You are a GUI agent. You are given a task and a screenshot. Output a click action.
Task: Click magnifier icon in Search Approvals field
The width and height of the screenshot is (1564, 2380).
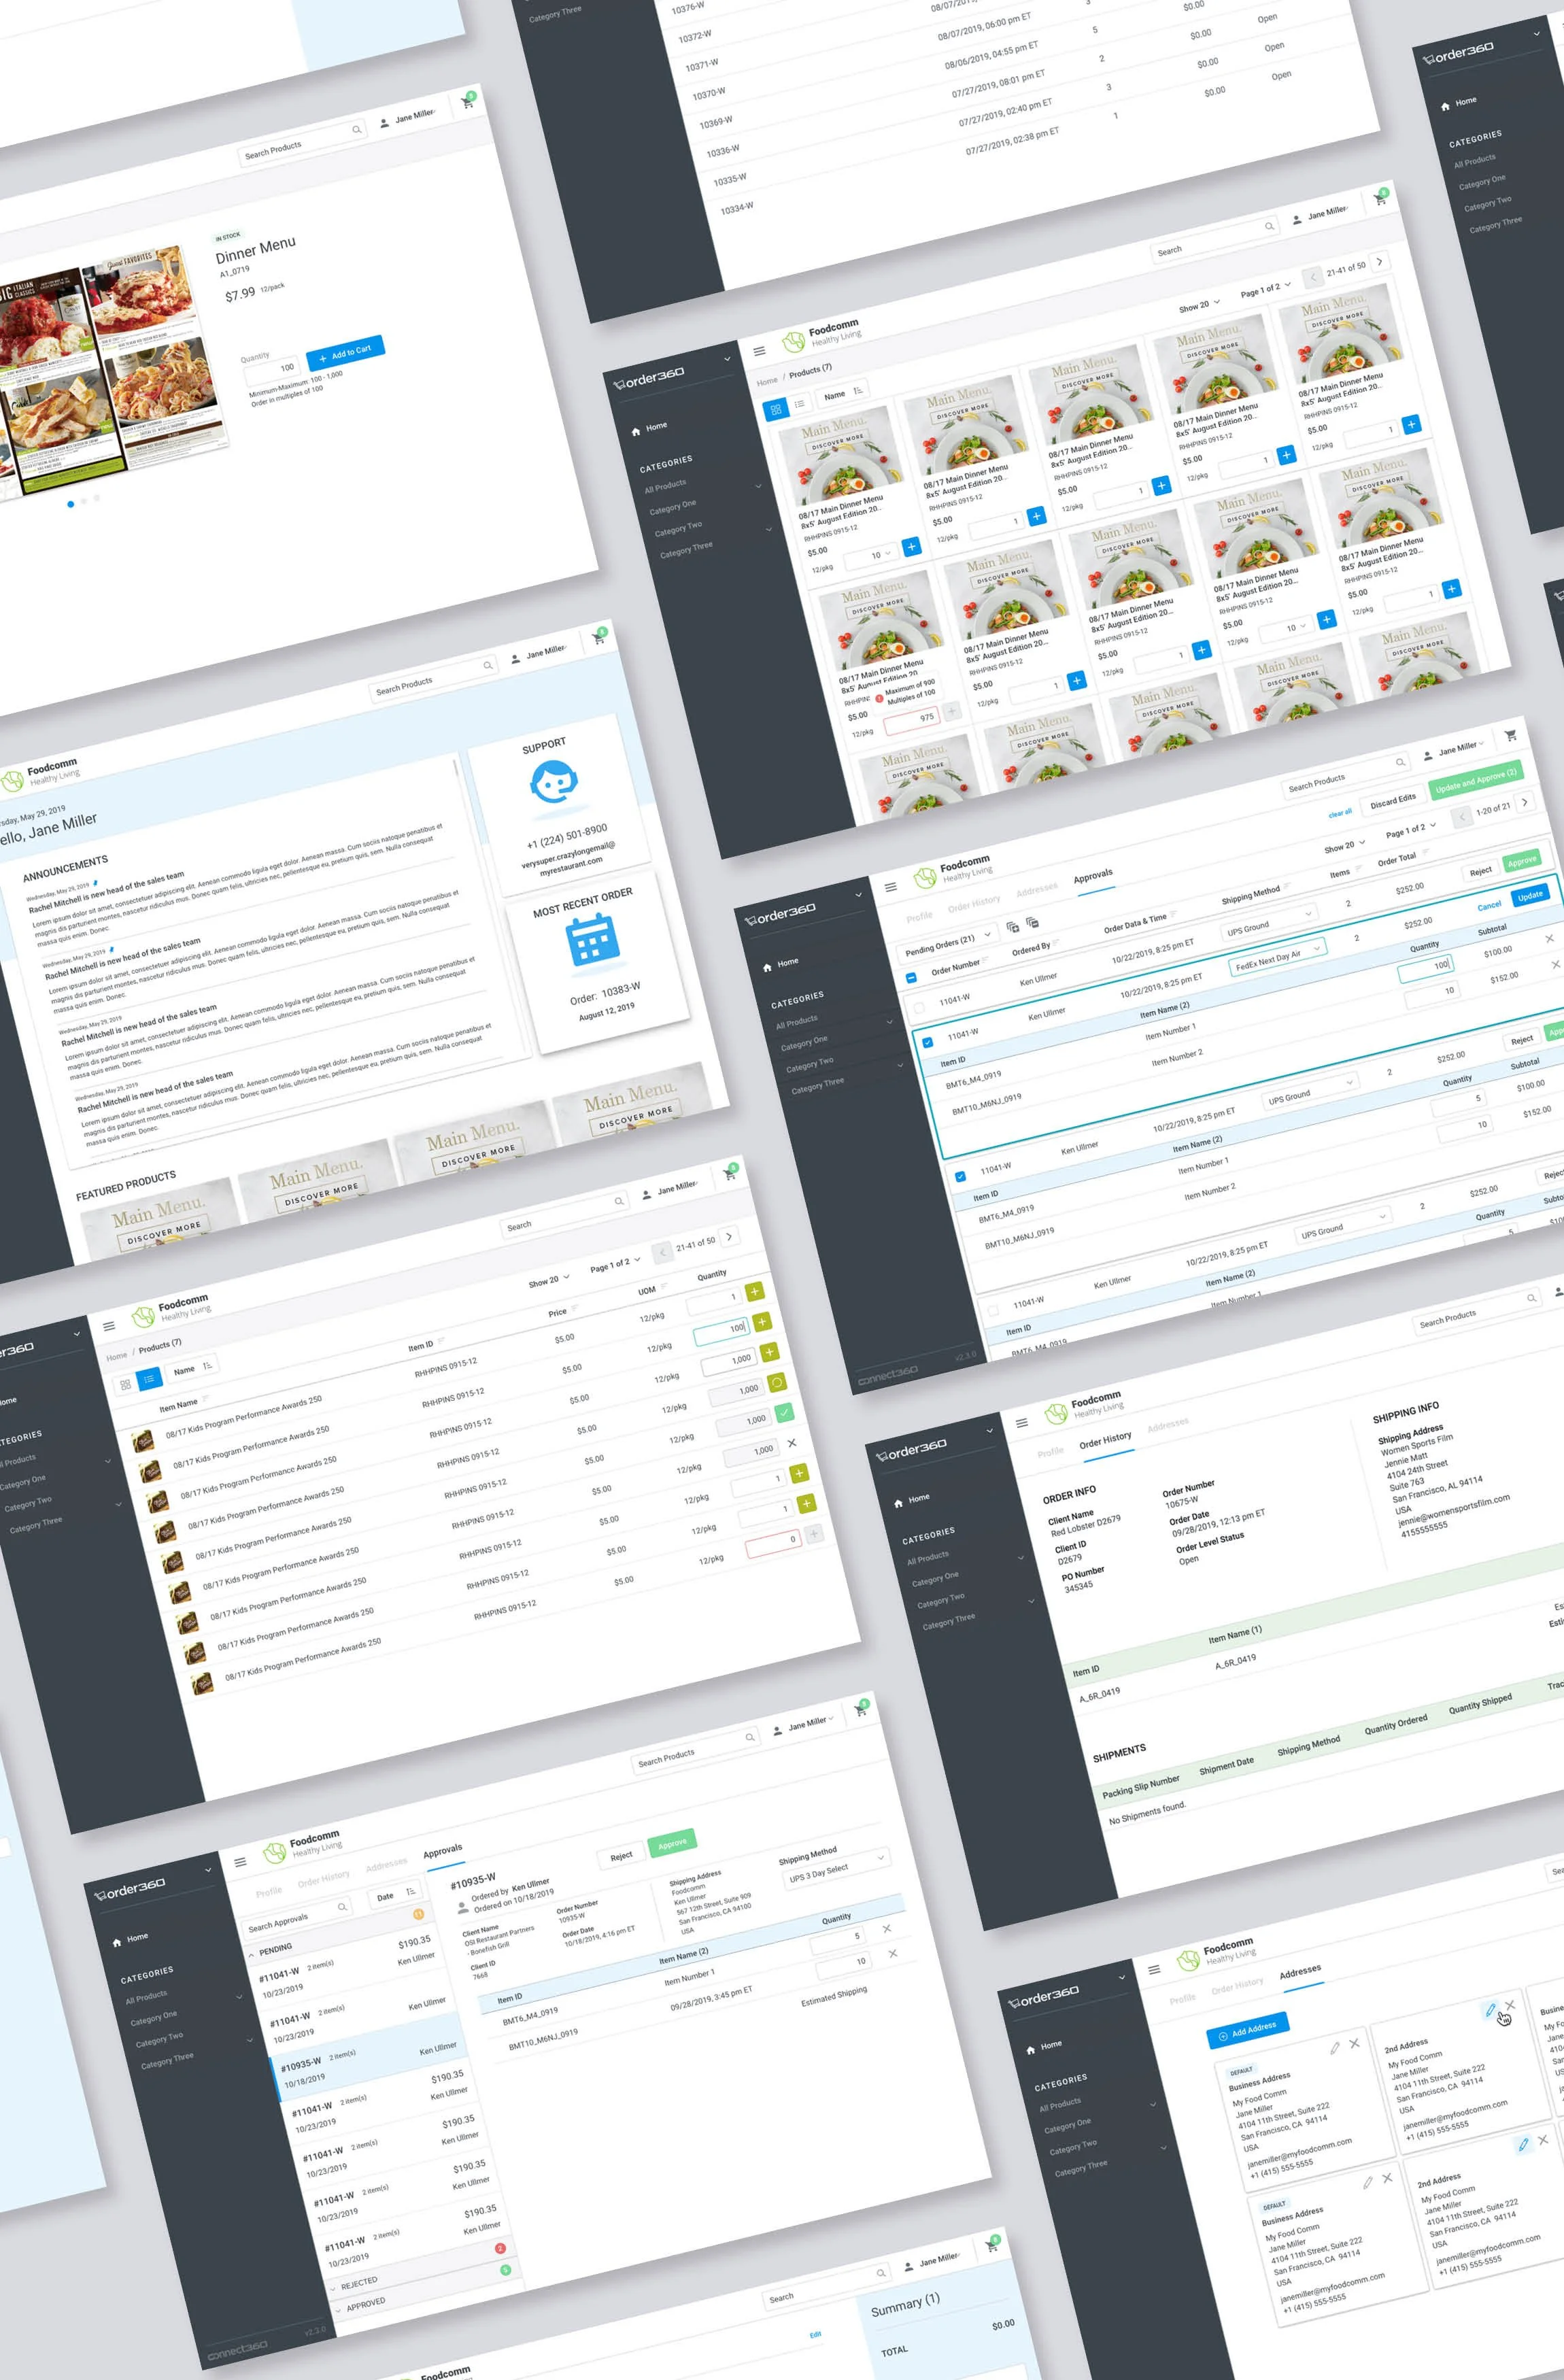tap(342, 1907)
